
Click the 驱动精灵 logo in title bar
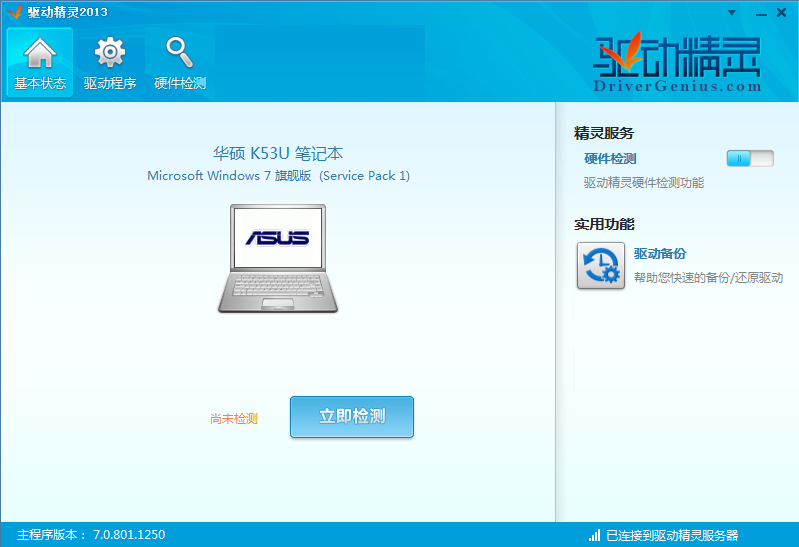coord(14,12)
